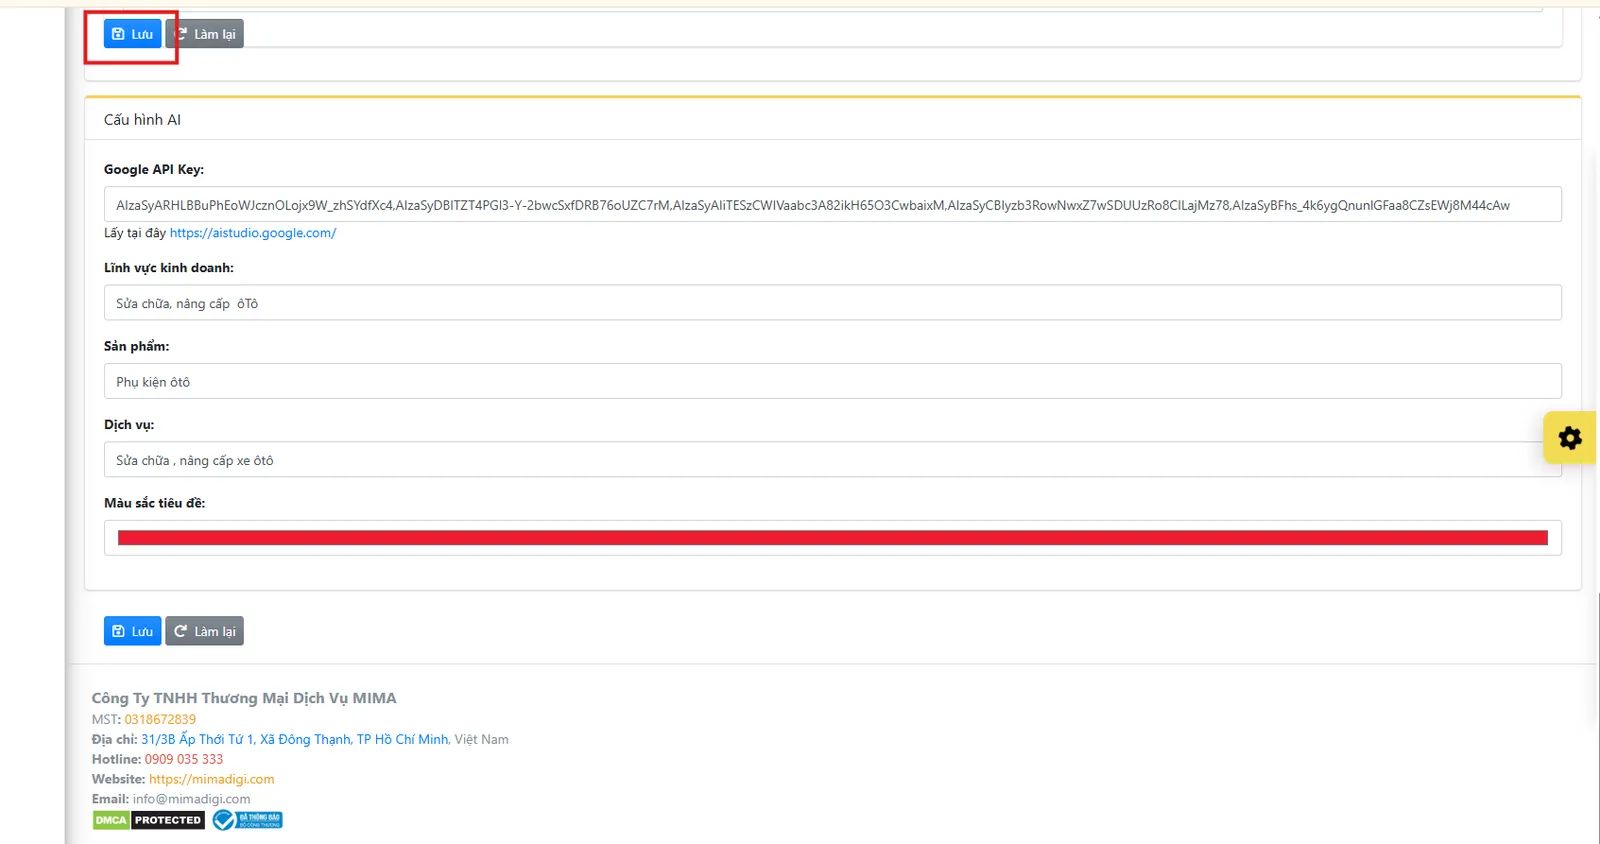Click the top Làm lại reset button
This screenshot has height=844, width=1600.
coord(205,34)
